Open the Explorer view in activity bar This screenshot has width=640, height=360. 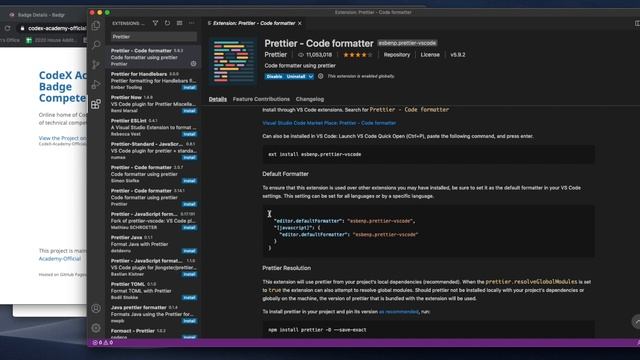96,25
